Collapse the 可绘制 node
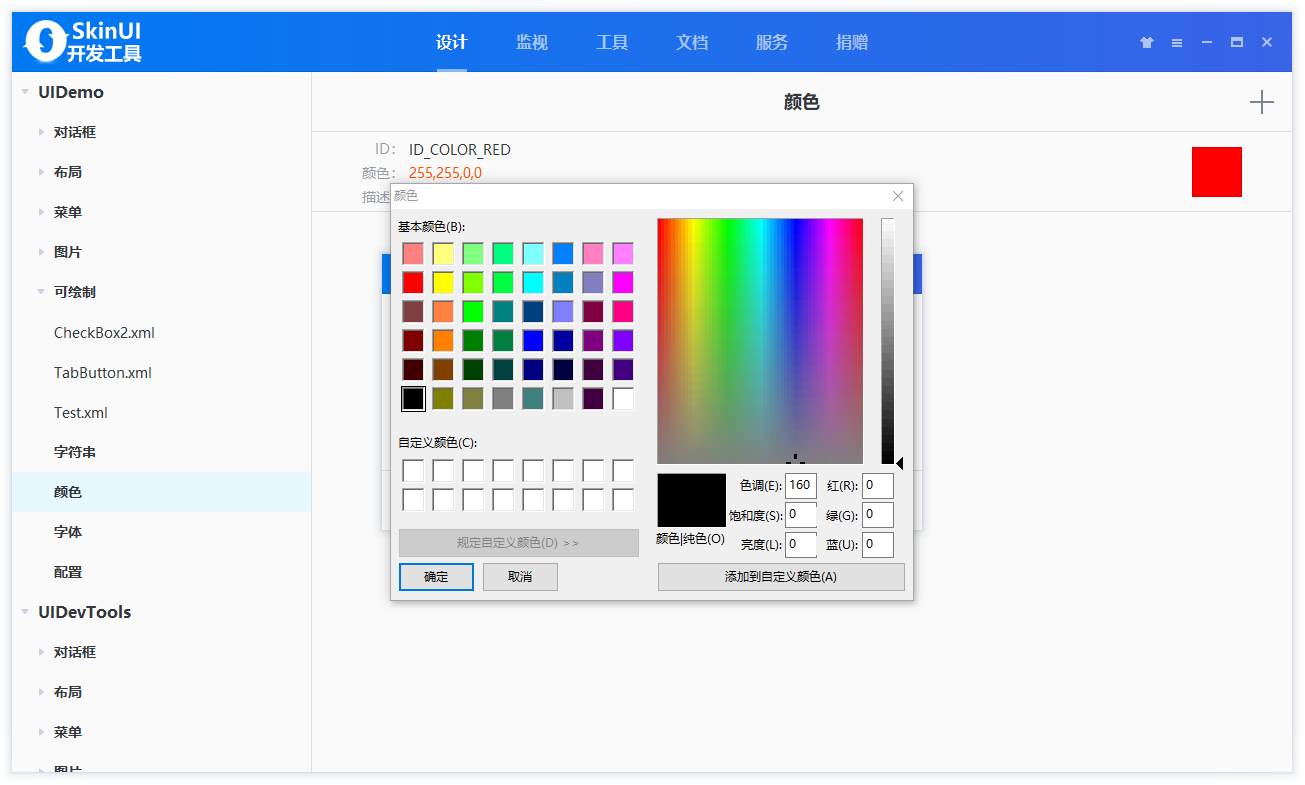 [x=41, y=292]
